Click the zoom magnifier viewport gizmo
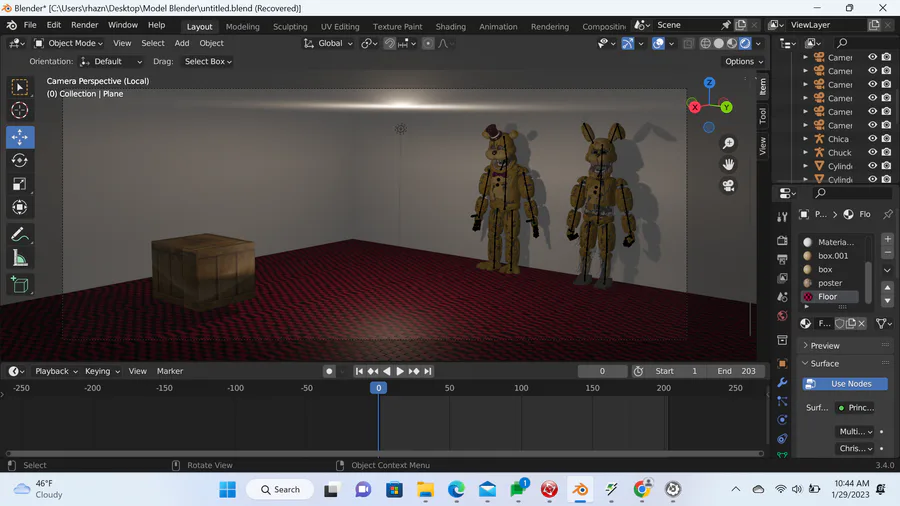 728,144
